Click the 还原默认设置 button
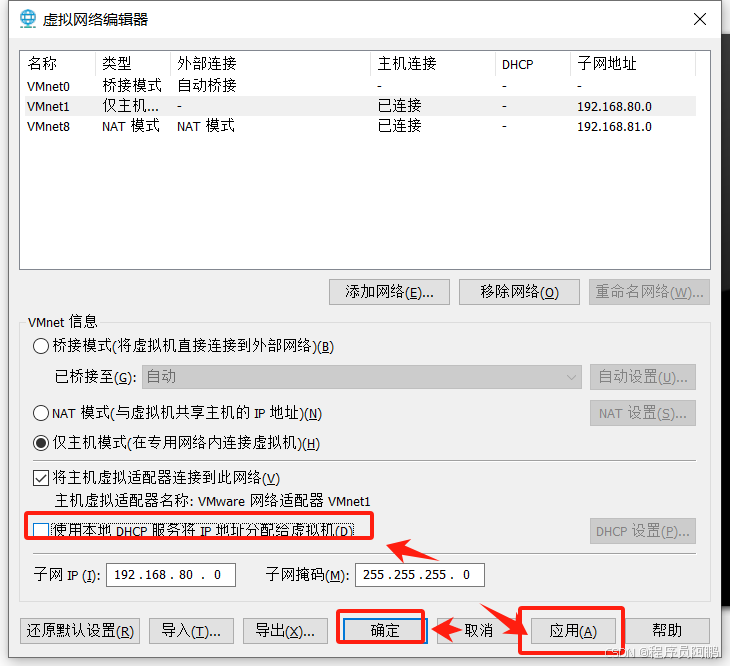 coord(80,631)
